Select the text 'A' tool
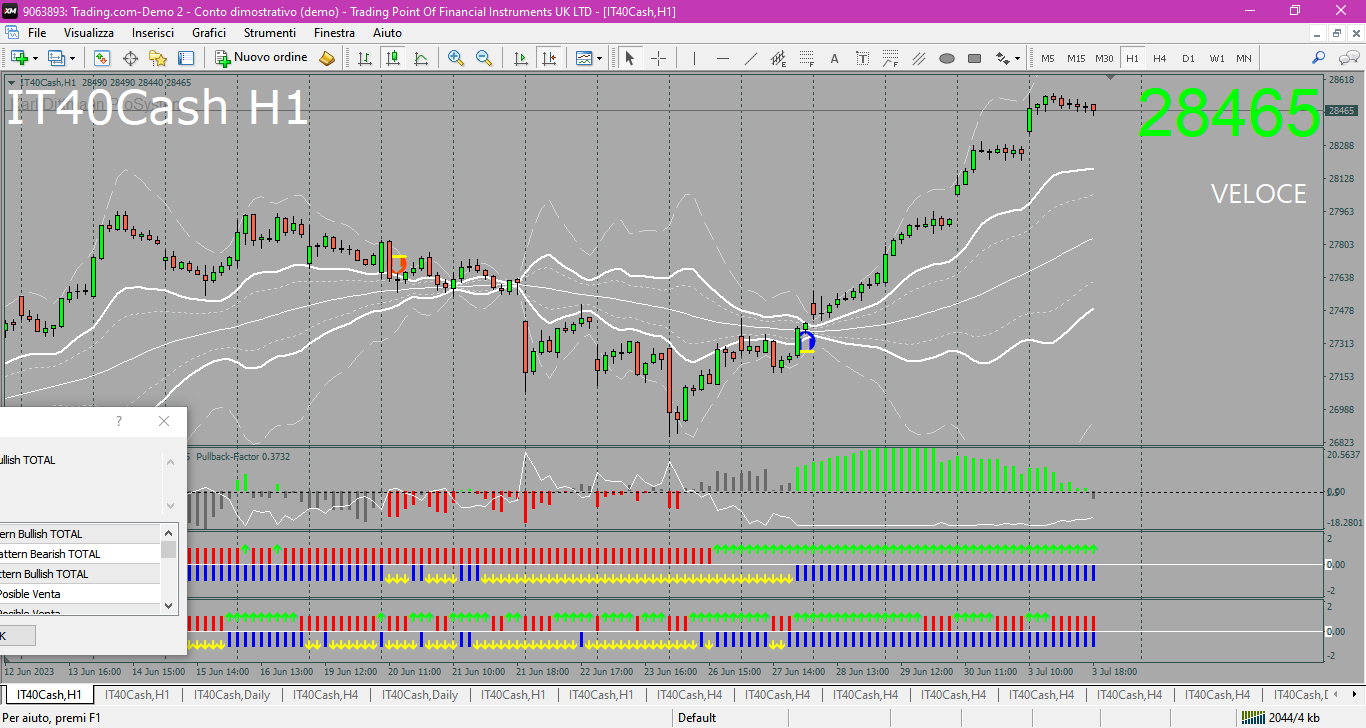The width and height of the screenshot is (1366, 728). [834, 58]
